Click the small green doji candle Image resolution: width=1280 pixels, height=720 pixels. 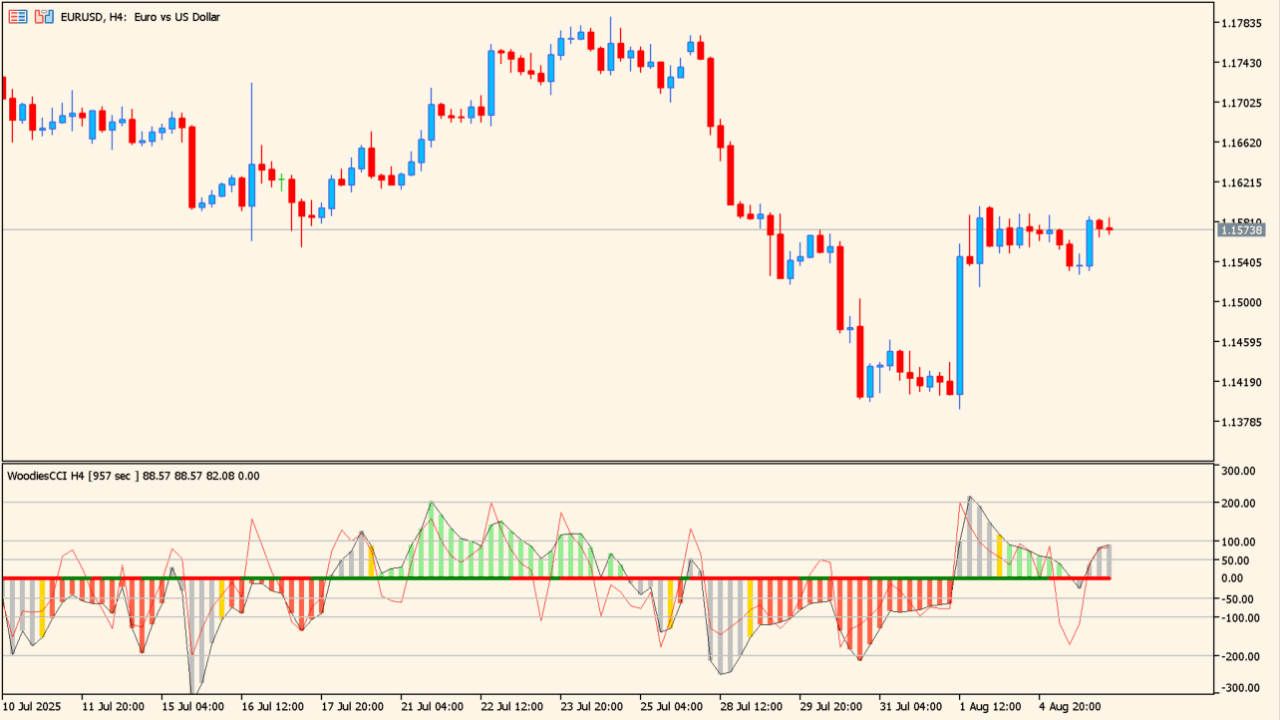pos(281,181)
